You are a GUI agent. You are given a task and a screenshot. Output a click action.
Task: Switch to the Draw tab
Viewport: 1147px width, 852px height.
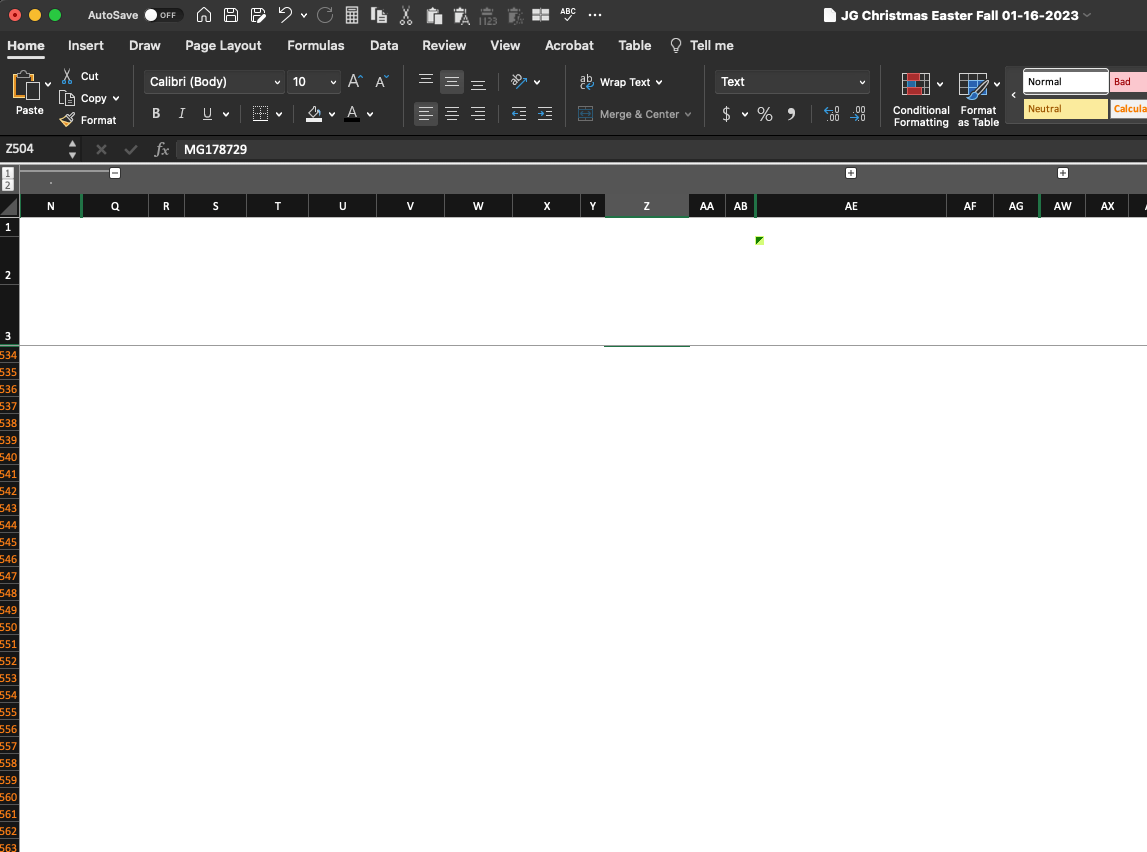[145, 45]
